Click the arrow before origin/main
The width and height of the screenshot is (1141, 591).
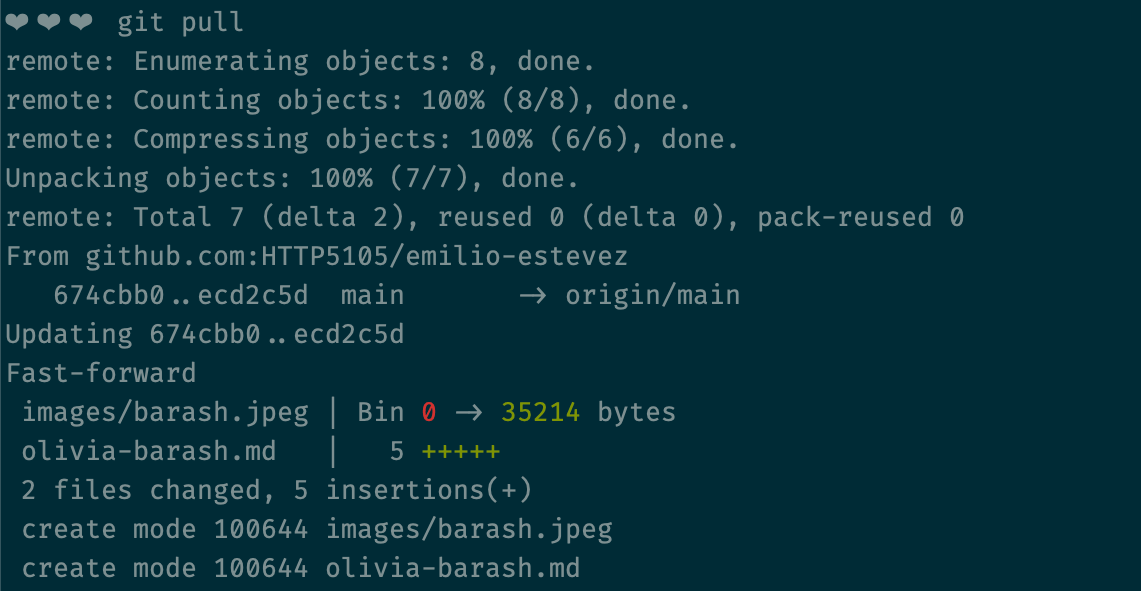point(533,296)
